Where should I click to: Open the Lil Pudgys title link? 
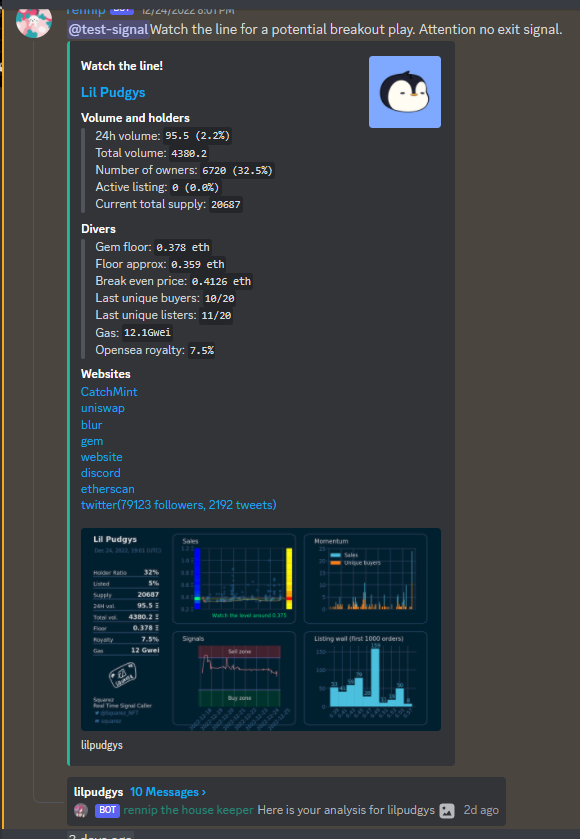coord(113,92)
